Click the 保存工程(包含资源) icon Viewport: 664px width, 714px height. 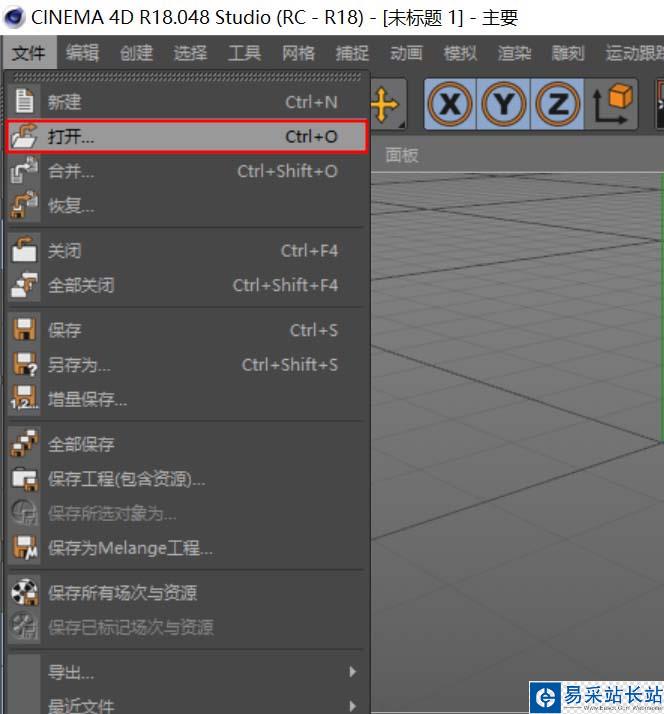coord(24,478)
